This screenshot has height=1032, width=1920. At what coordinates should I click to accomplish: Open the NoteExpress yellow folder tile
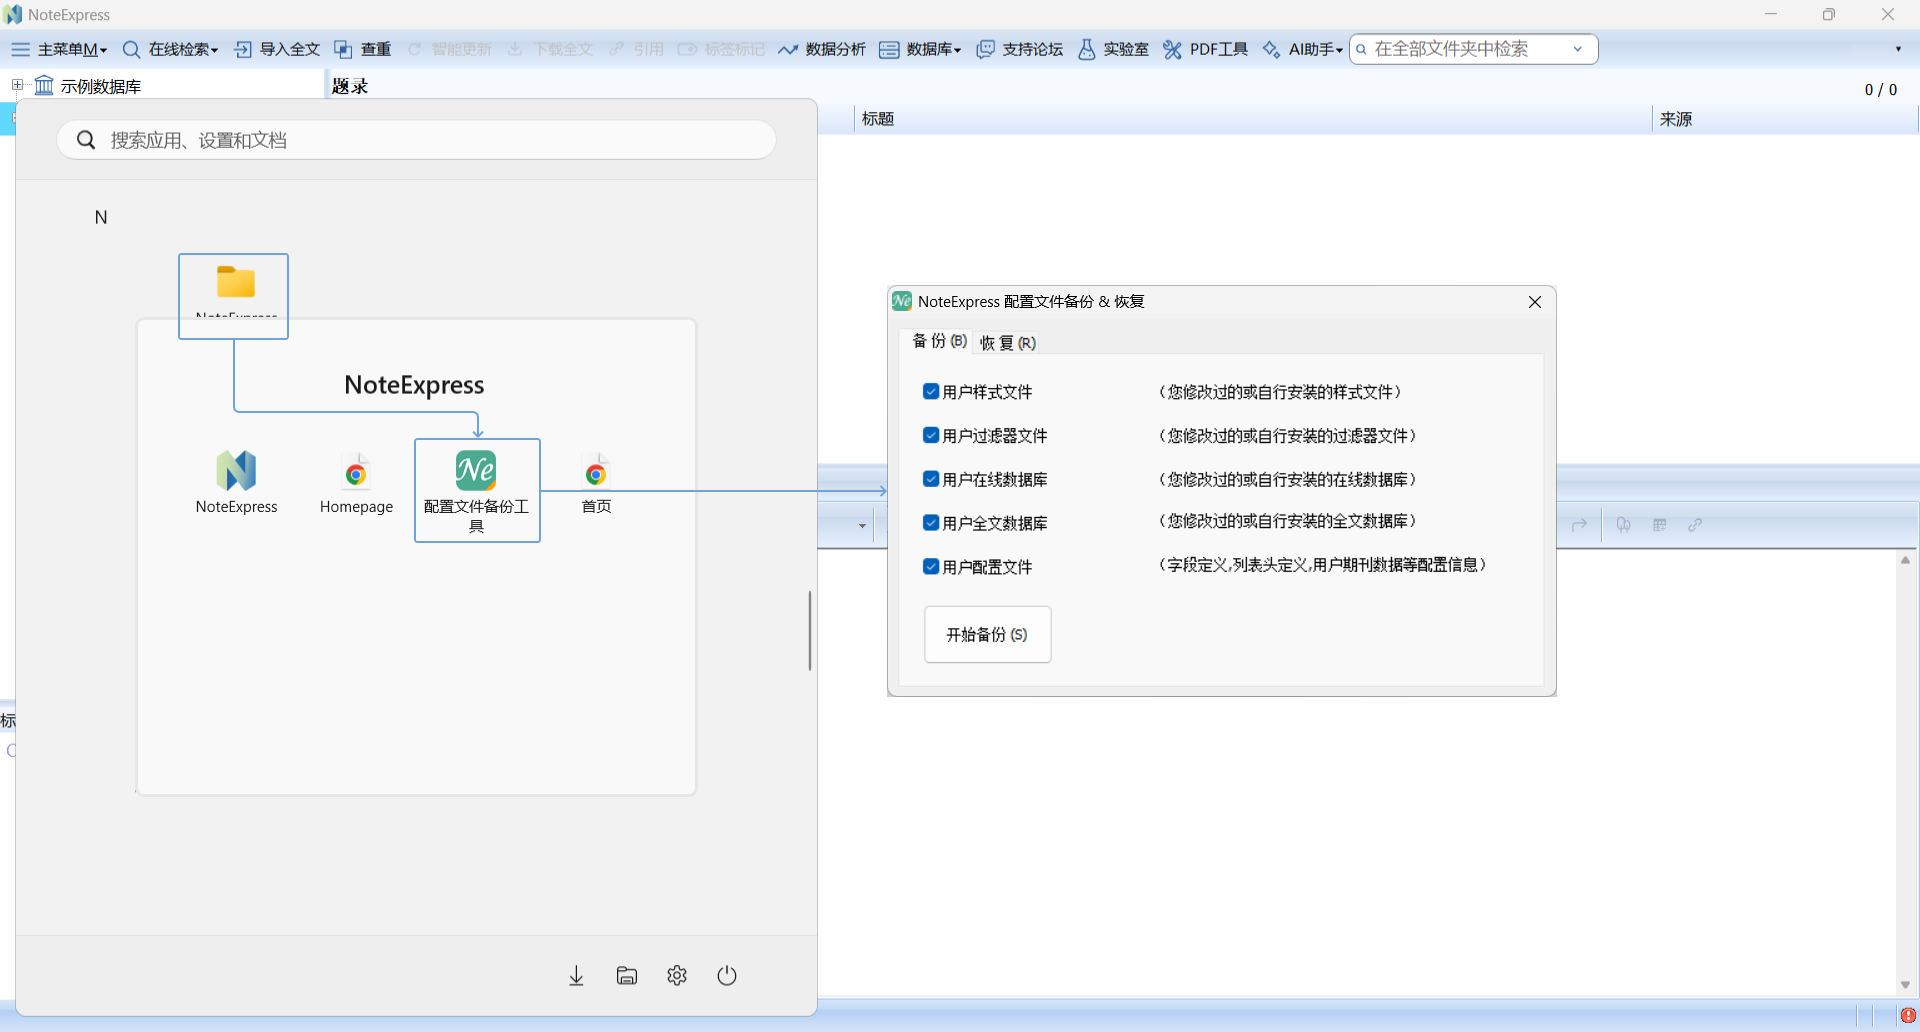[234, 296]
